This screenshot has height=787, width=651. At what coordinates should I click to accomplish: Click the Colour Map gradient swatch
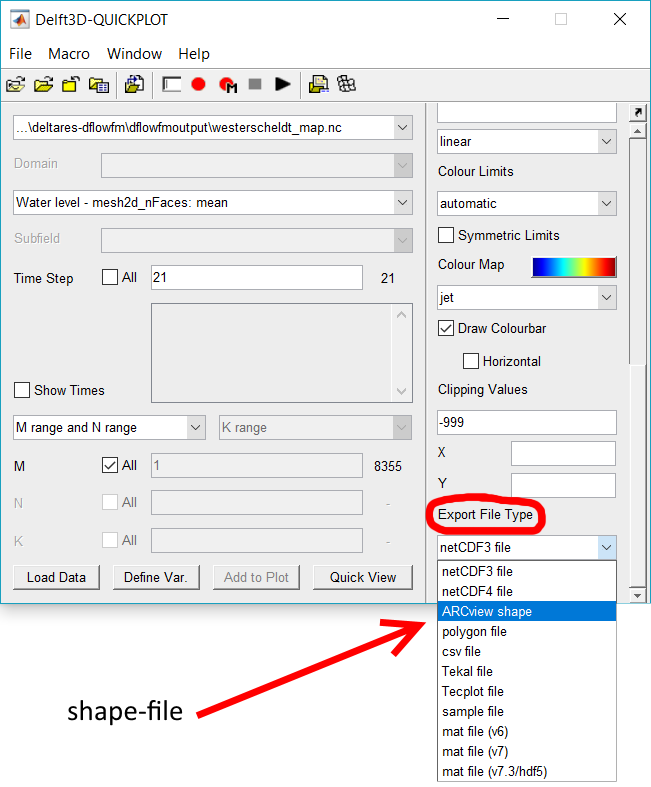point(573,266)
